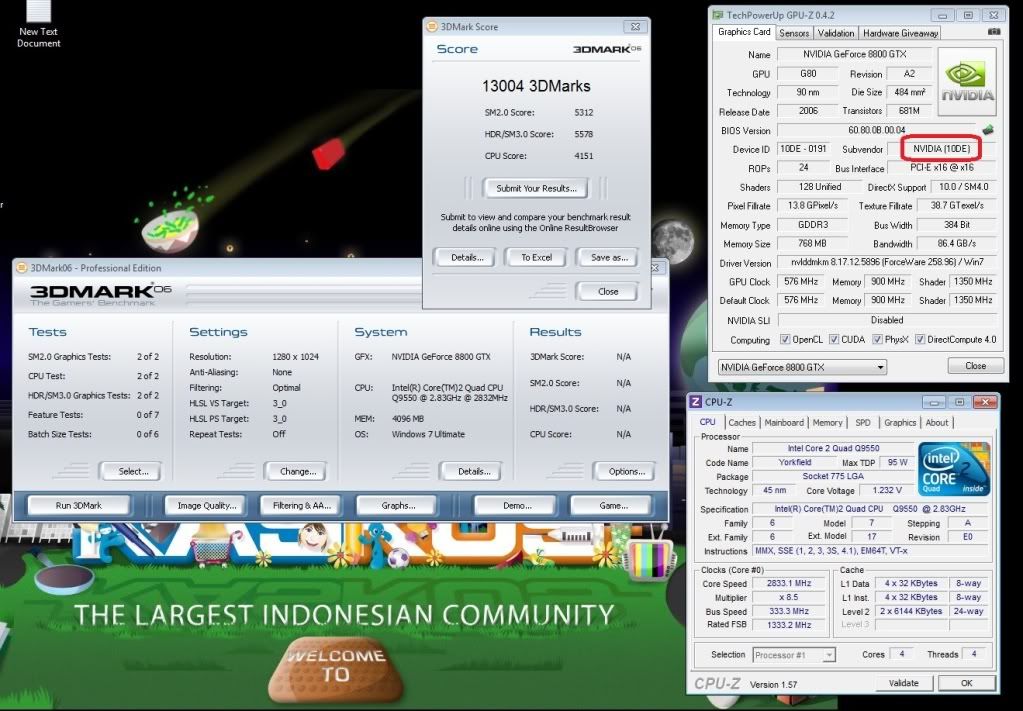Open the NVIDIA GeForce 8800 GTX card dropdown
The image size is (1023, 711).
802,367
